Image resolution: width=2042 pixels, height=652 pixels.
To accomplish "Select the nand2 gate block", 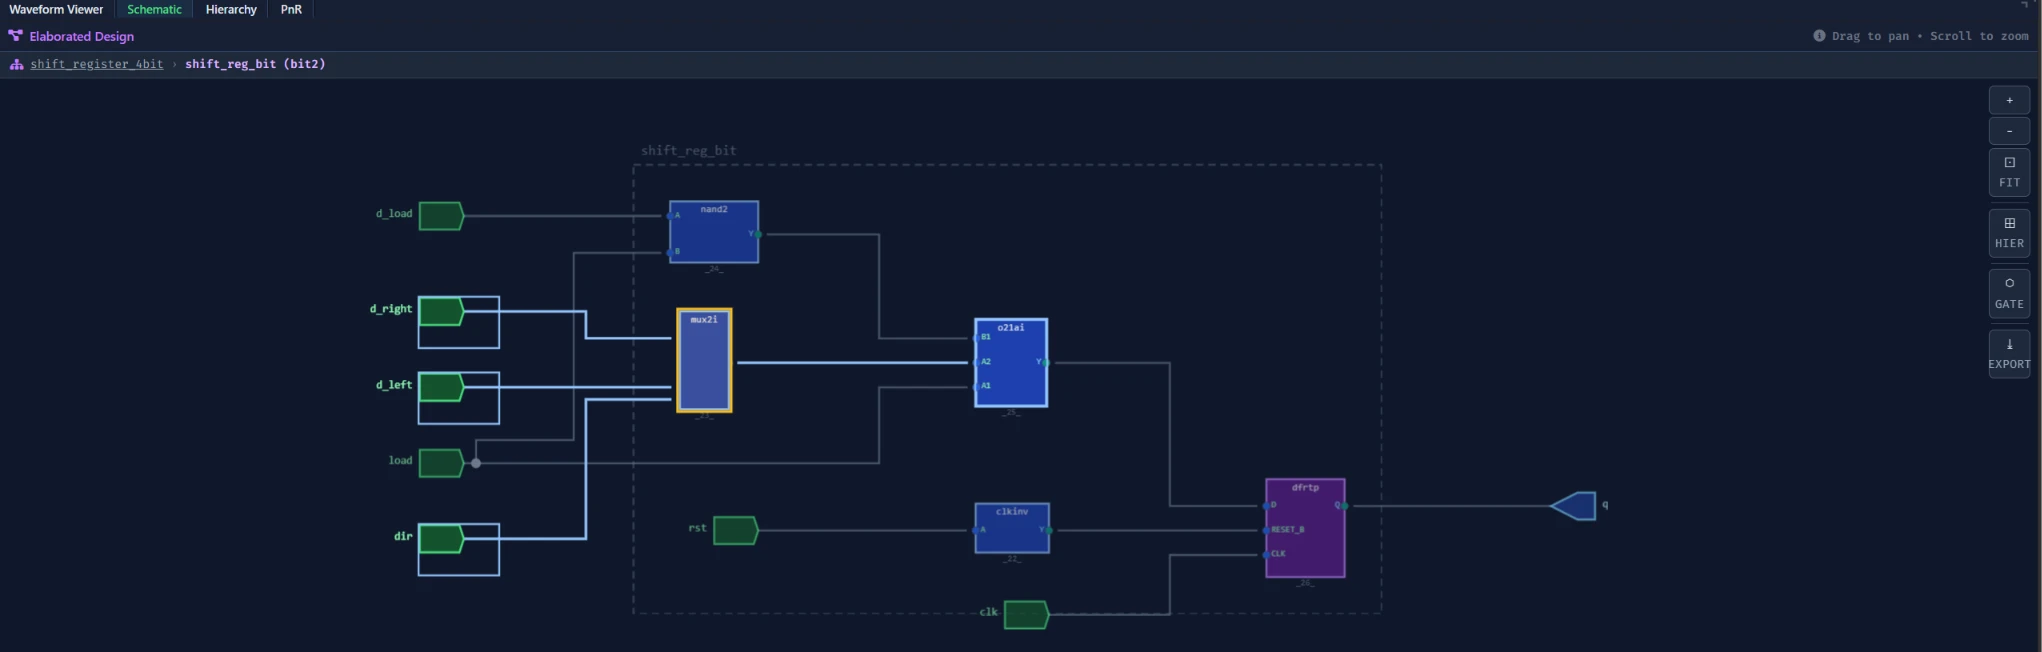I will tap(714, 232).
